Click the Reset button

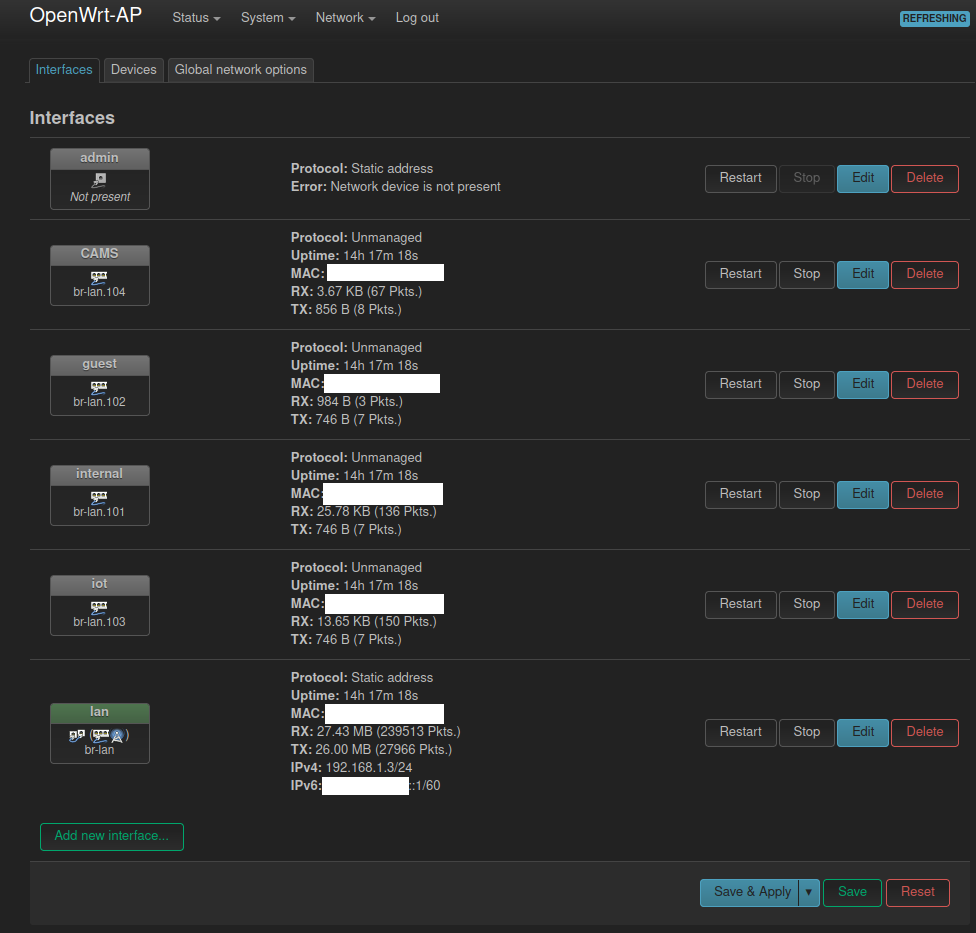pos(917,893)
